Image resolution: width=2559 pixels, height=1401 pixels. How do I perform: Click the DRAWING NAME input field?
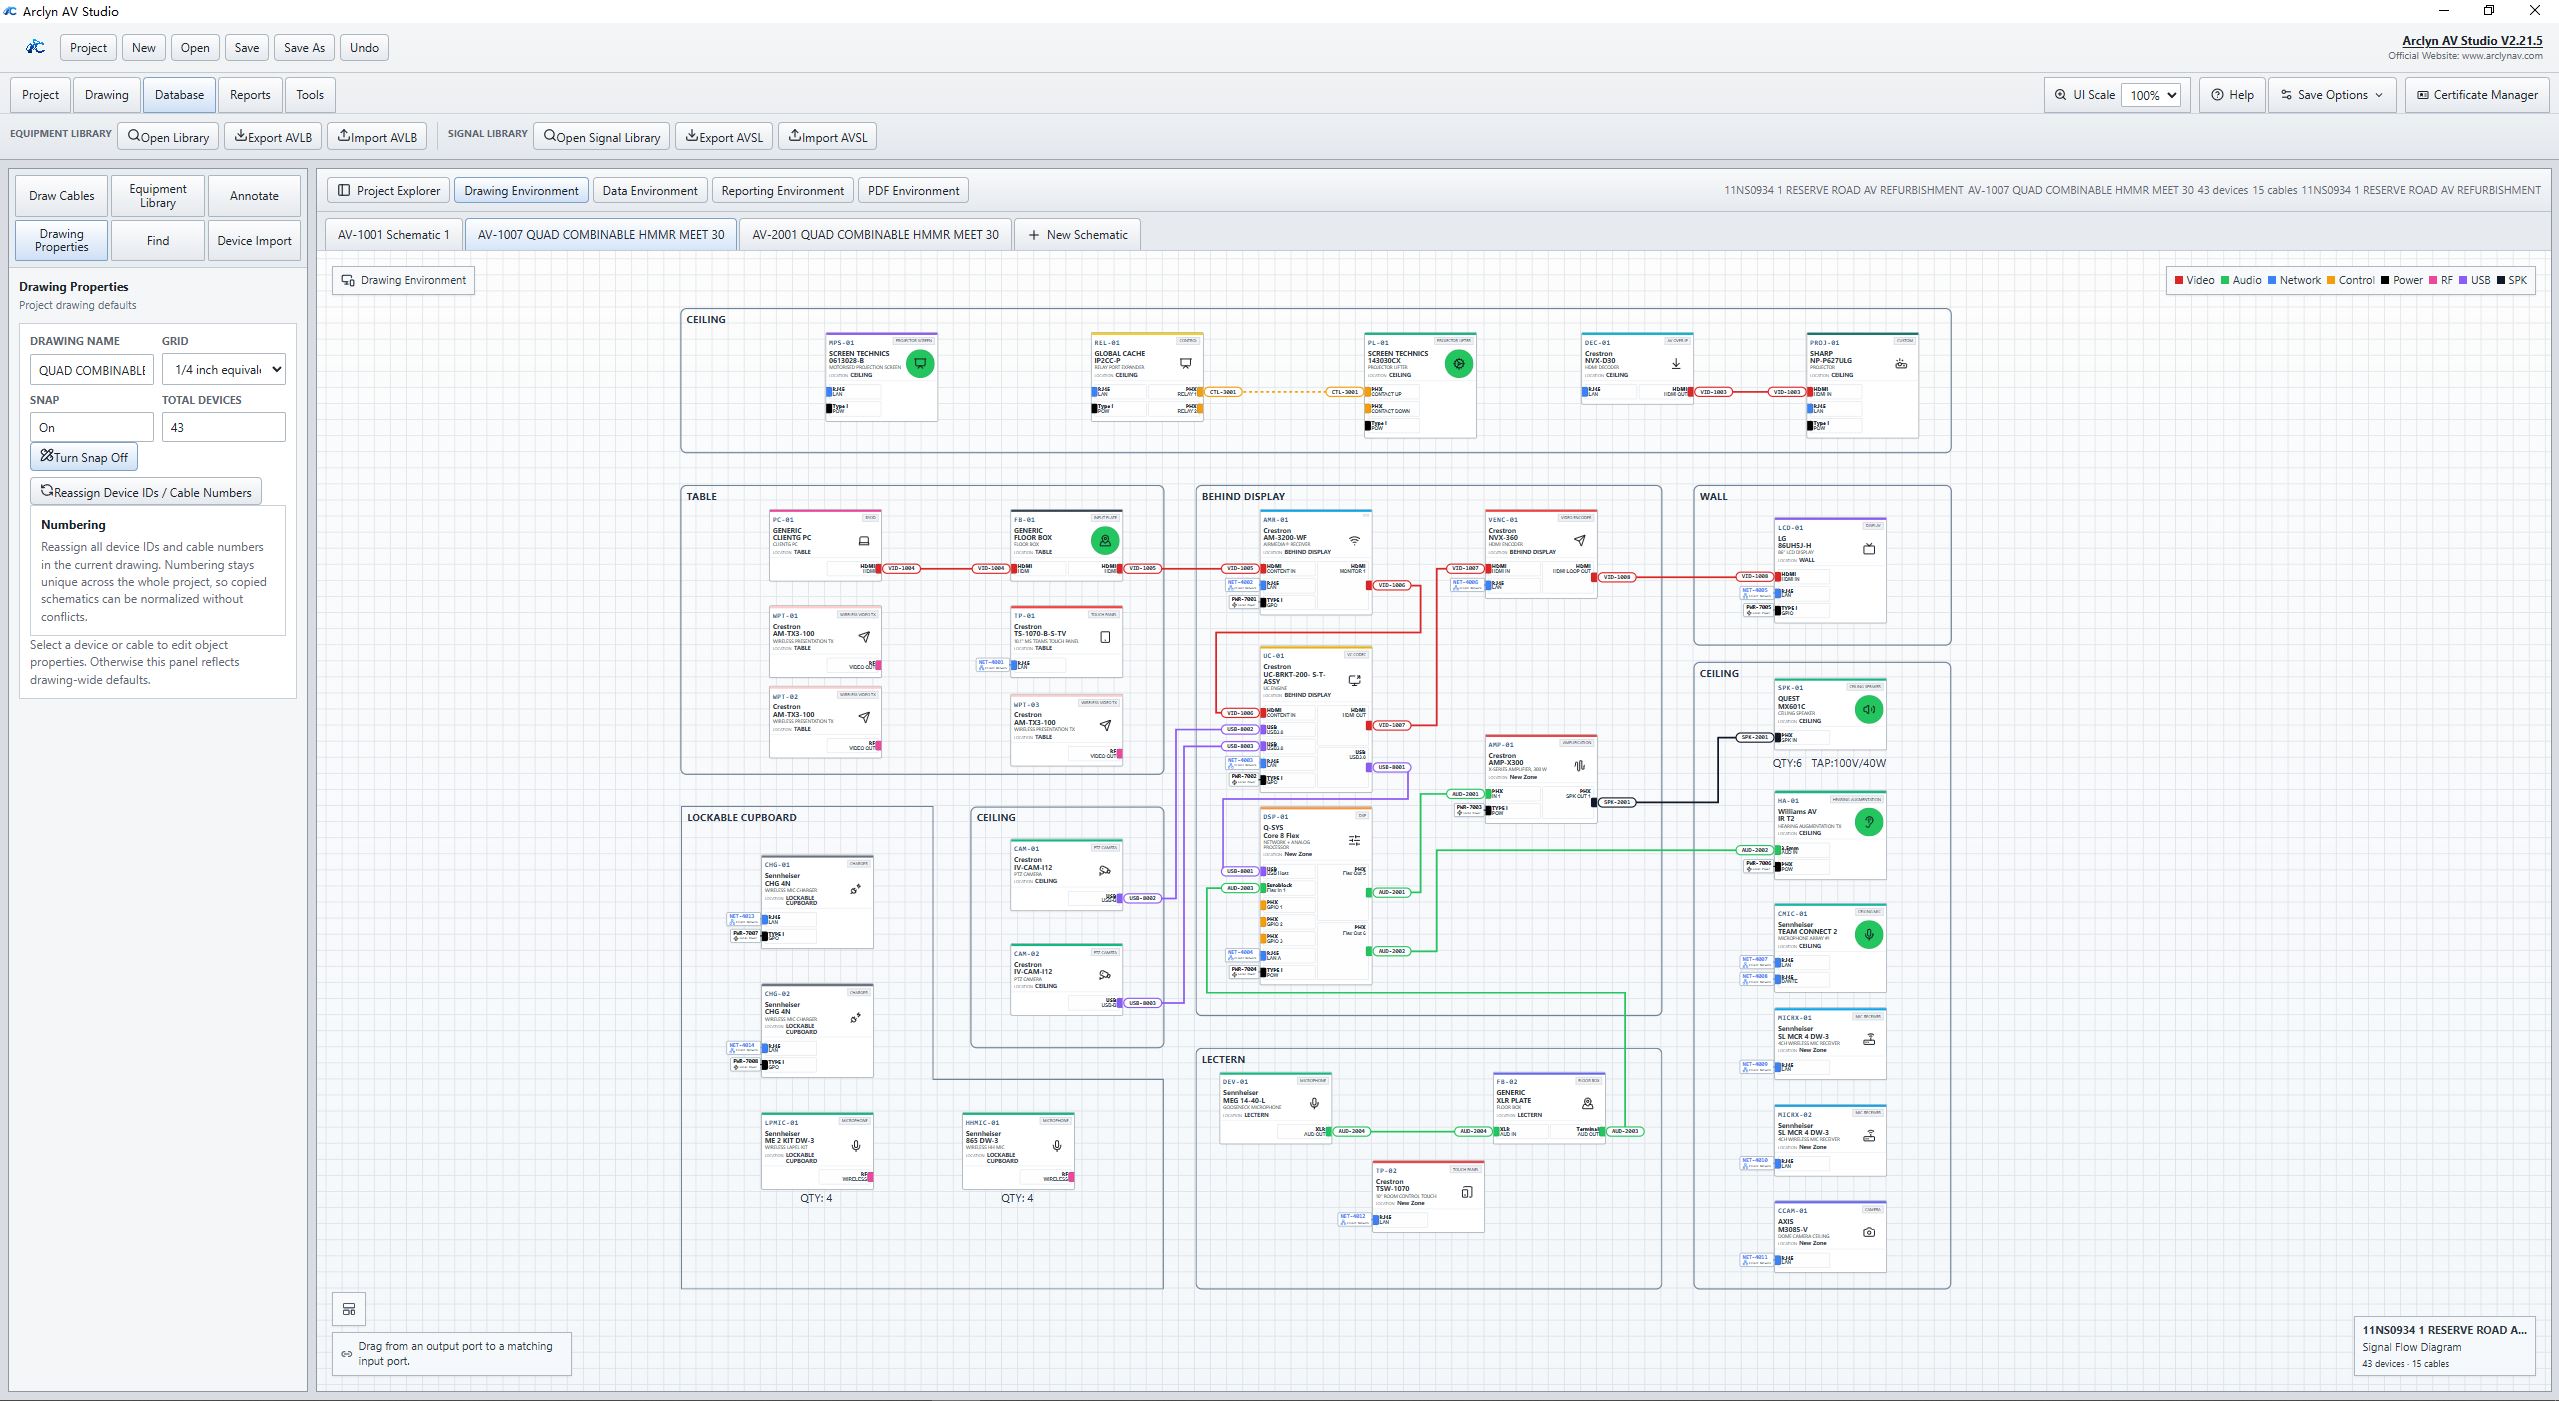92,369
